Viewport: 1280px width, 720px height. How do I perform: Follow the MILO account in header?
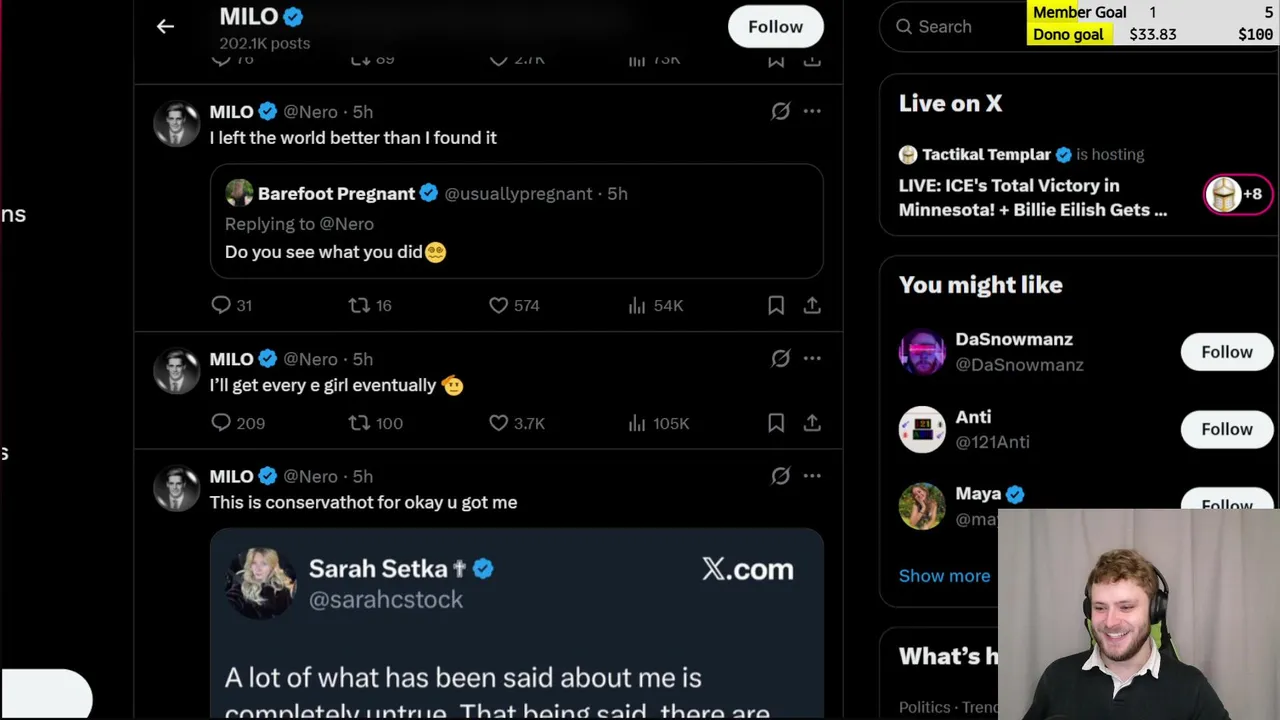point(775,27)
